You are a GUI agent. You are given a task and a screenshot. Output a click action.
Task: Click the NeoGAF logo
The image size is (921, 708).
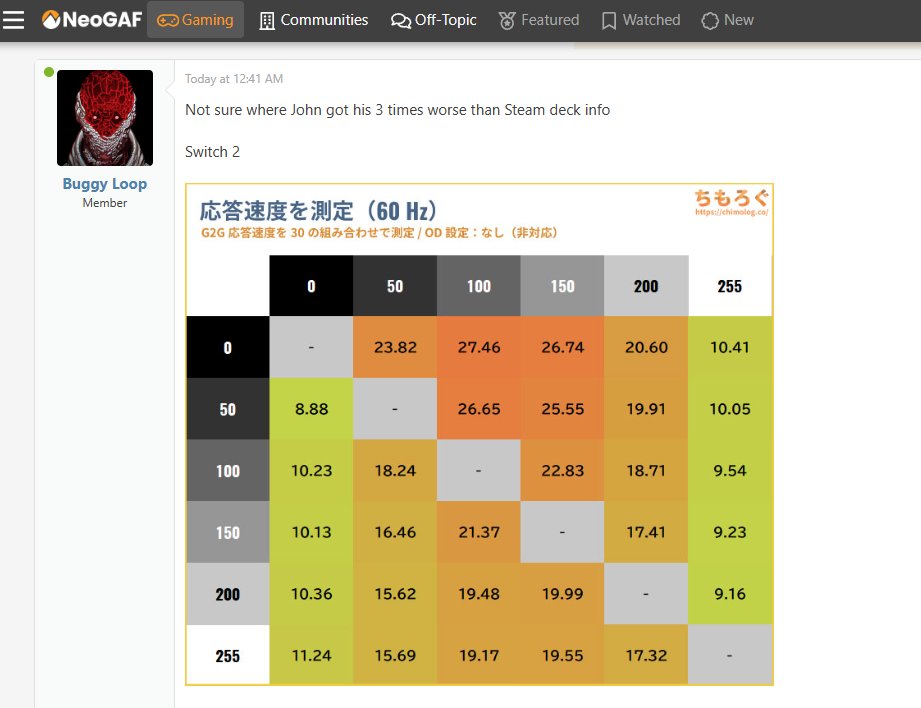pyautogui.click(x=92, y=20)
